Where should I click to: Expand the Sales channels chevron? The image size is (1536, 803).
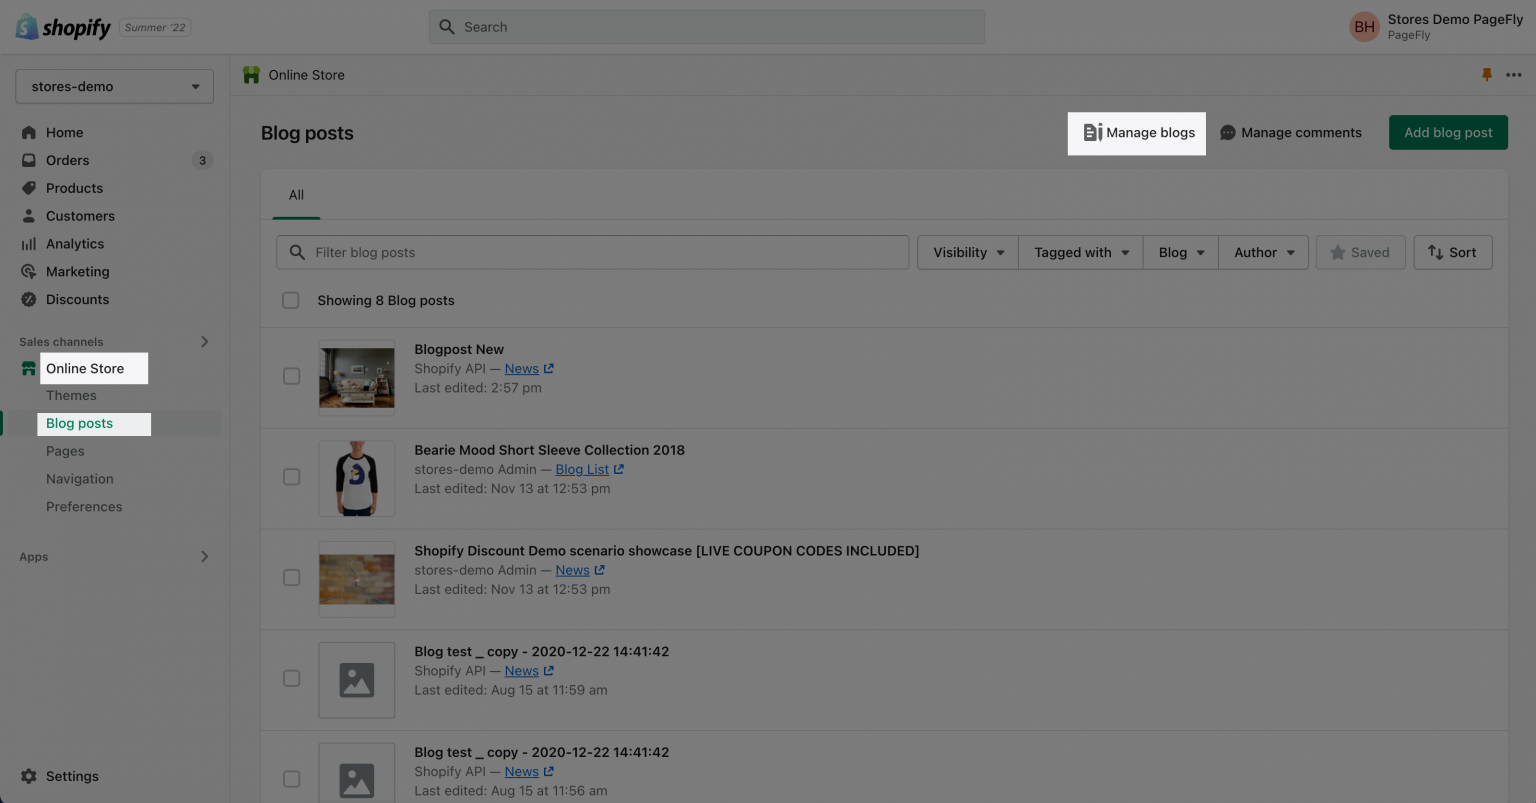tap(204, 342)
